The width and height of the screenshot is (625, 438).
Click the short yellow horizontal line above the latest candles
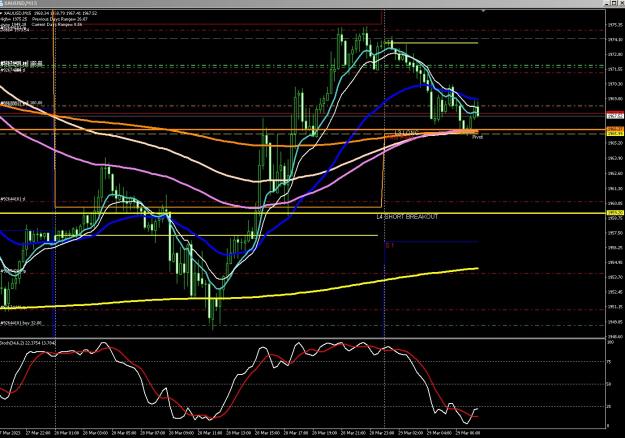431,43
